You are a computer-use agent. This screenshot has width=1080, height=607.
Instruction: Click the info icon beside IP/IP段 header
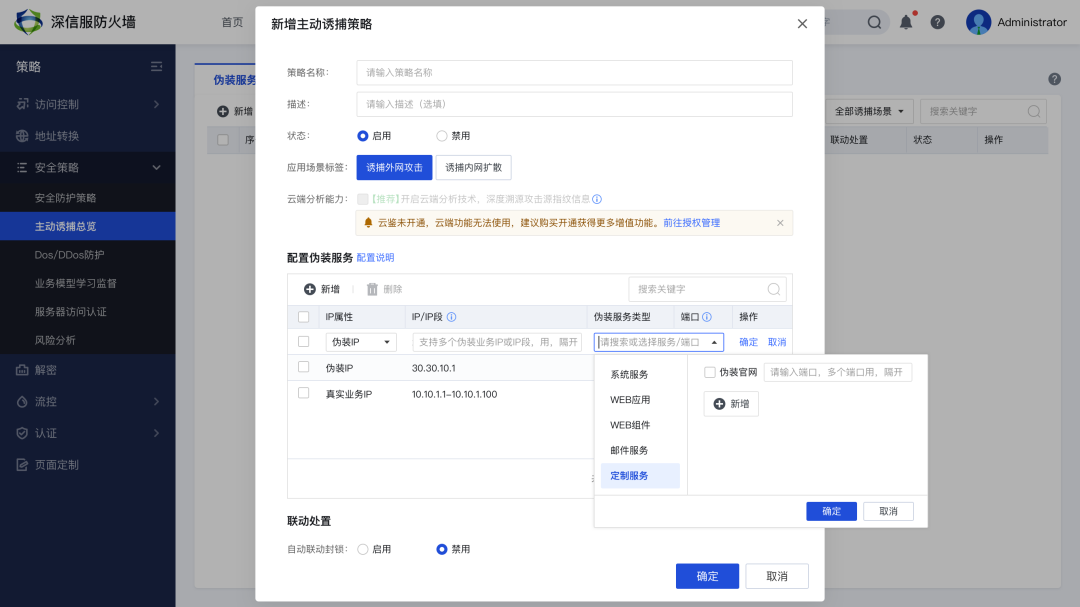click(x=451, y=317)
